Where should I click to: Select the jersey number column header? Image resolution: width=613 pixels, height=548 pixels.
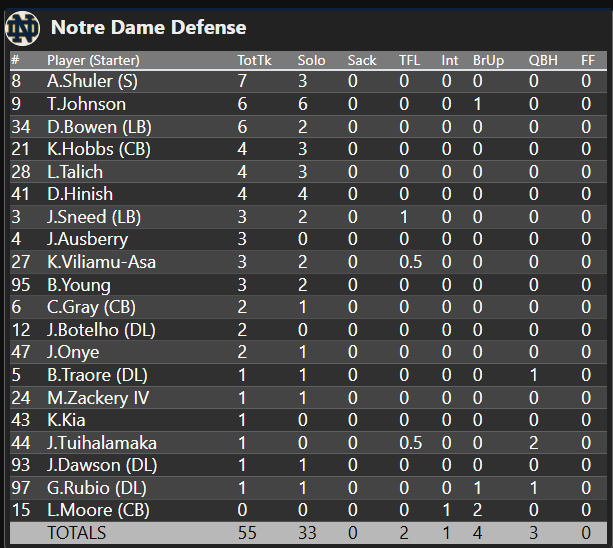pos(15,60)
